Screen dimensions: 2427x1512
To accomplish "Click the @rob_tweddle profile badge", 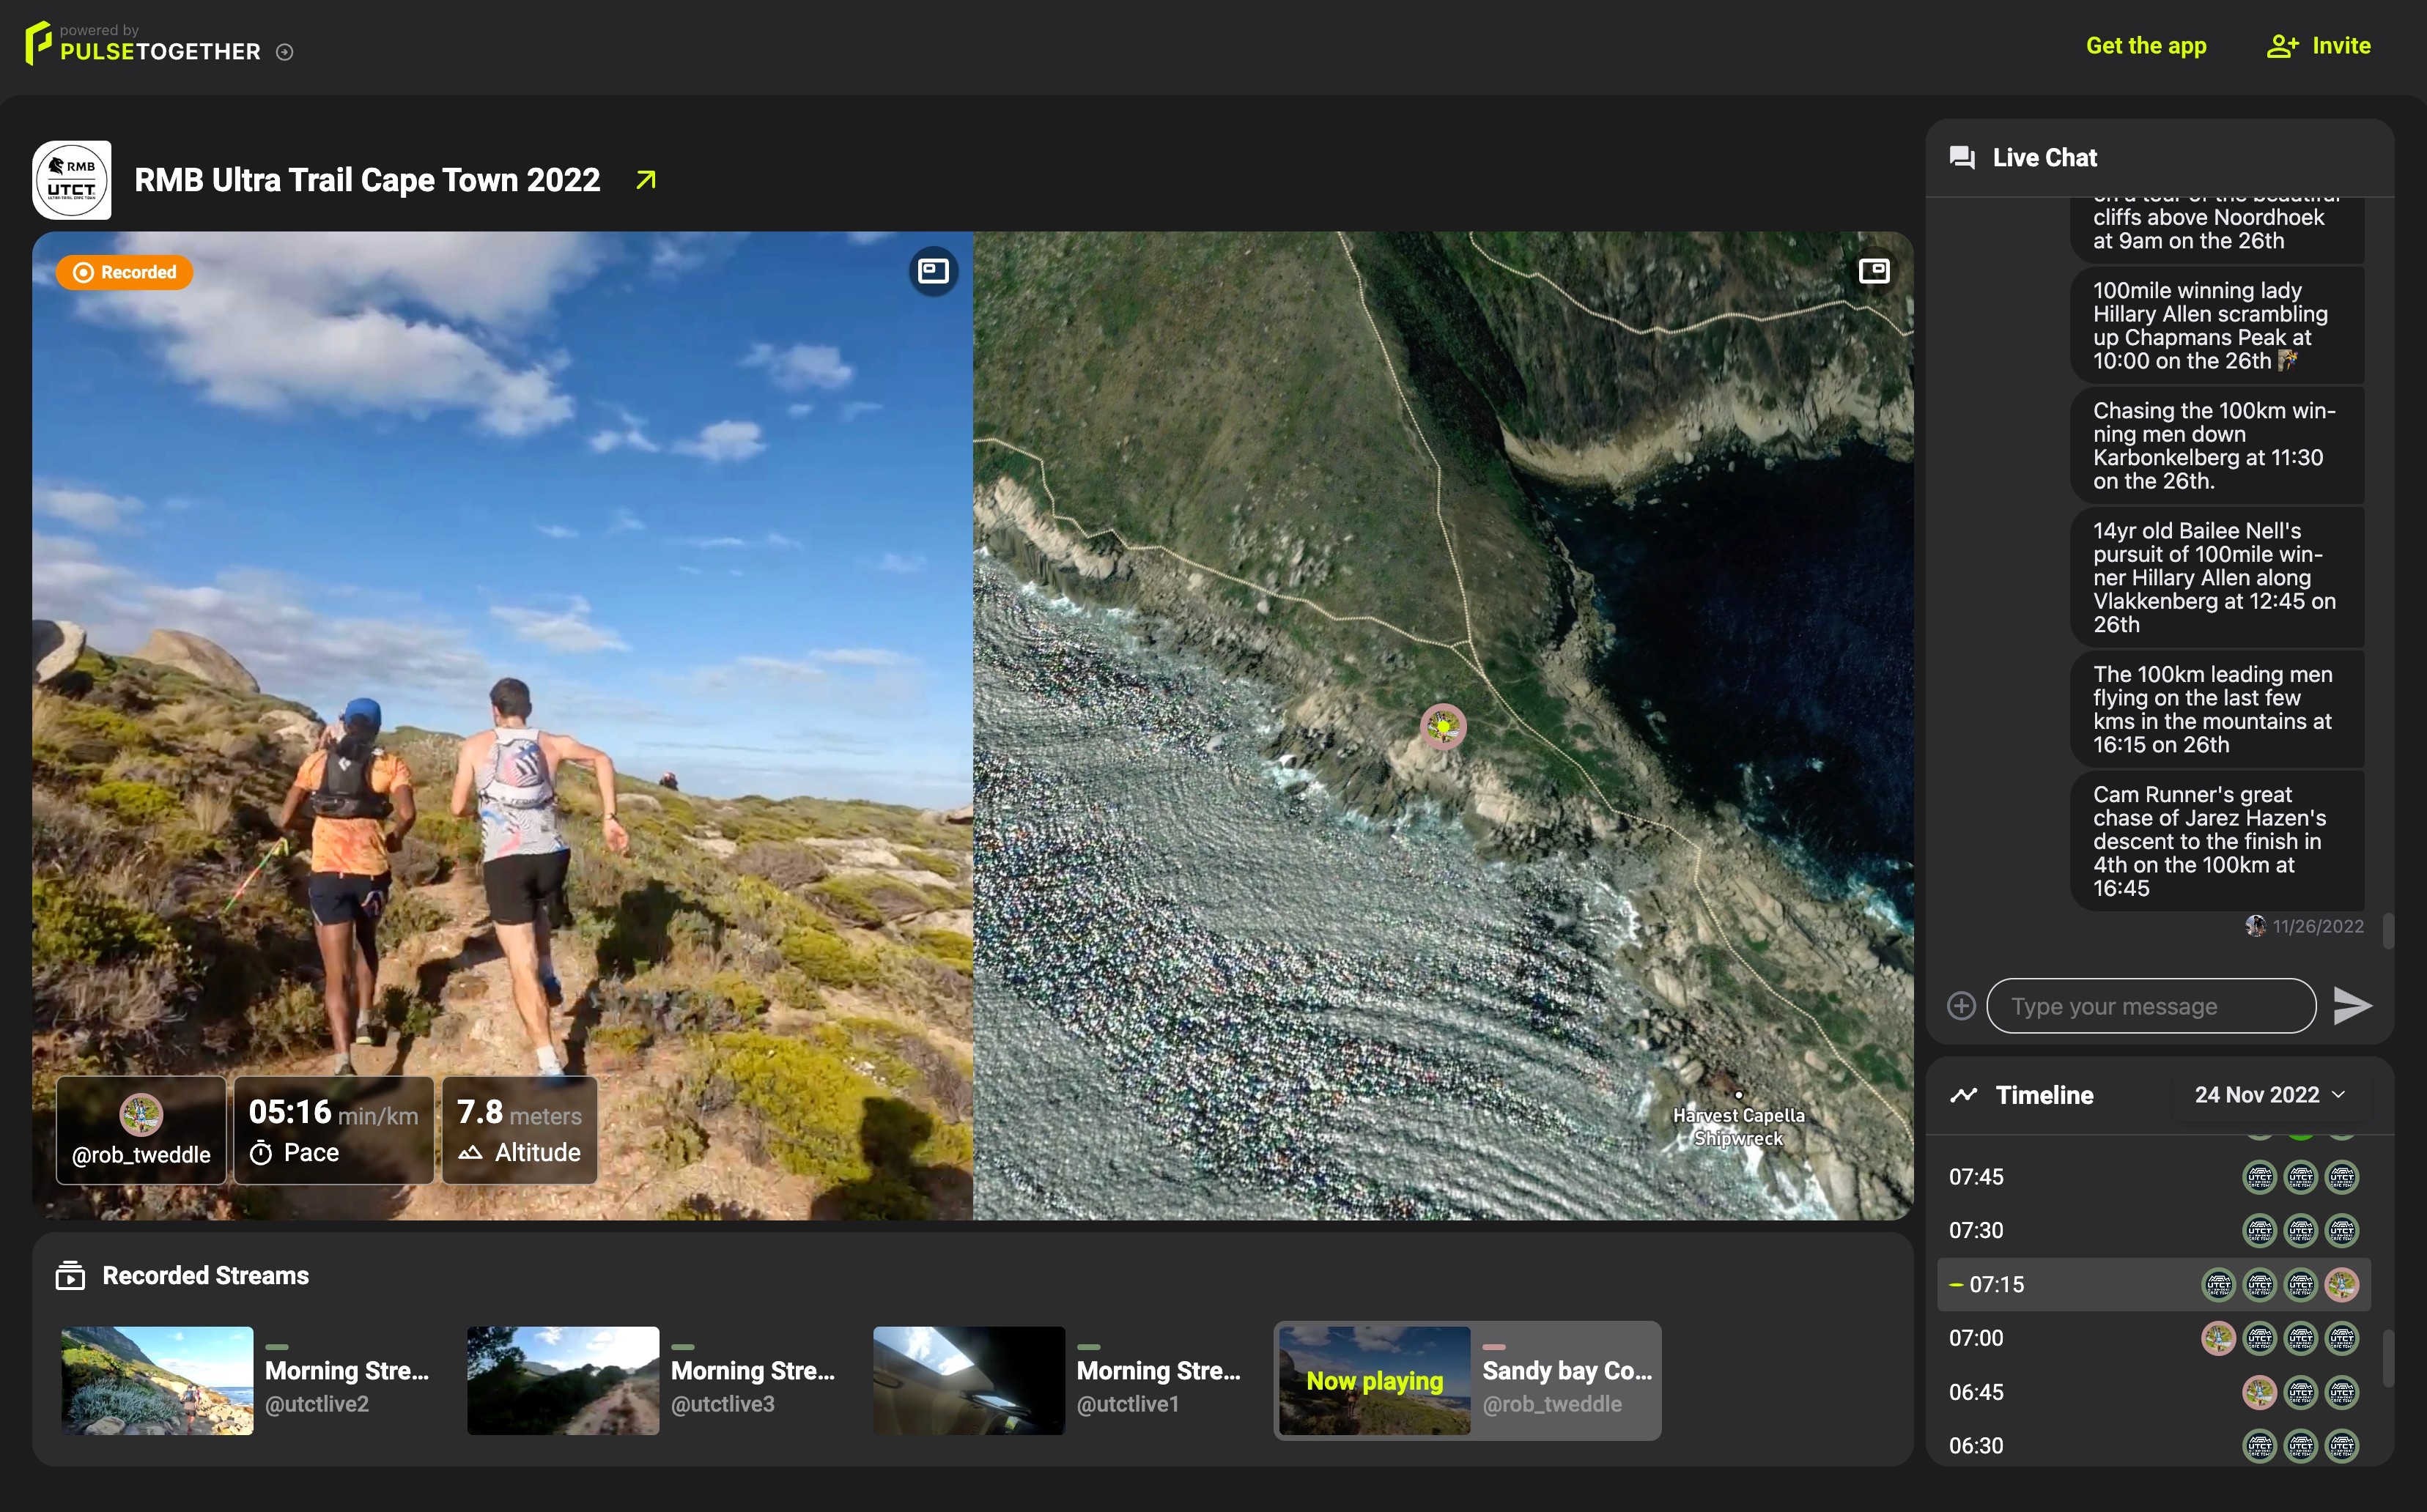I will [141, 1130].
